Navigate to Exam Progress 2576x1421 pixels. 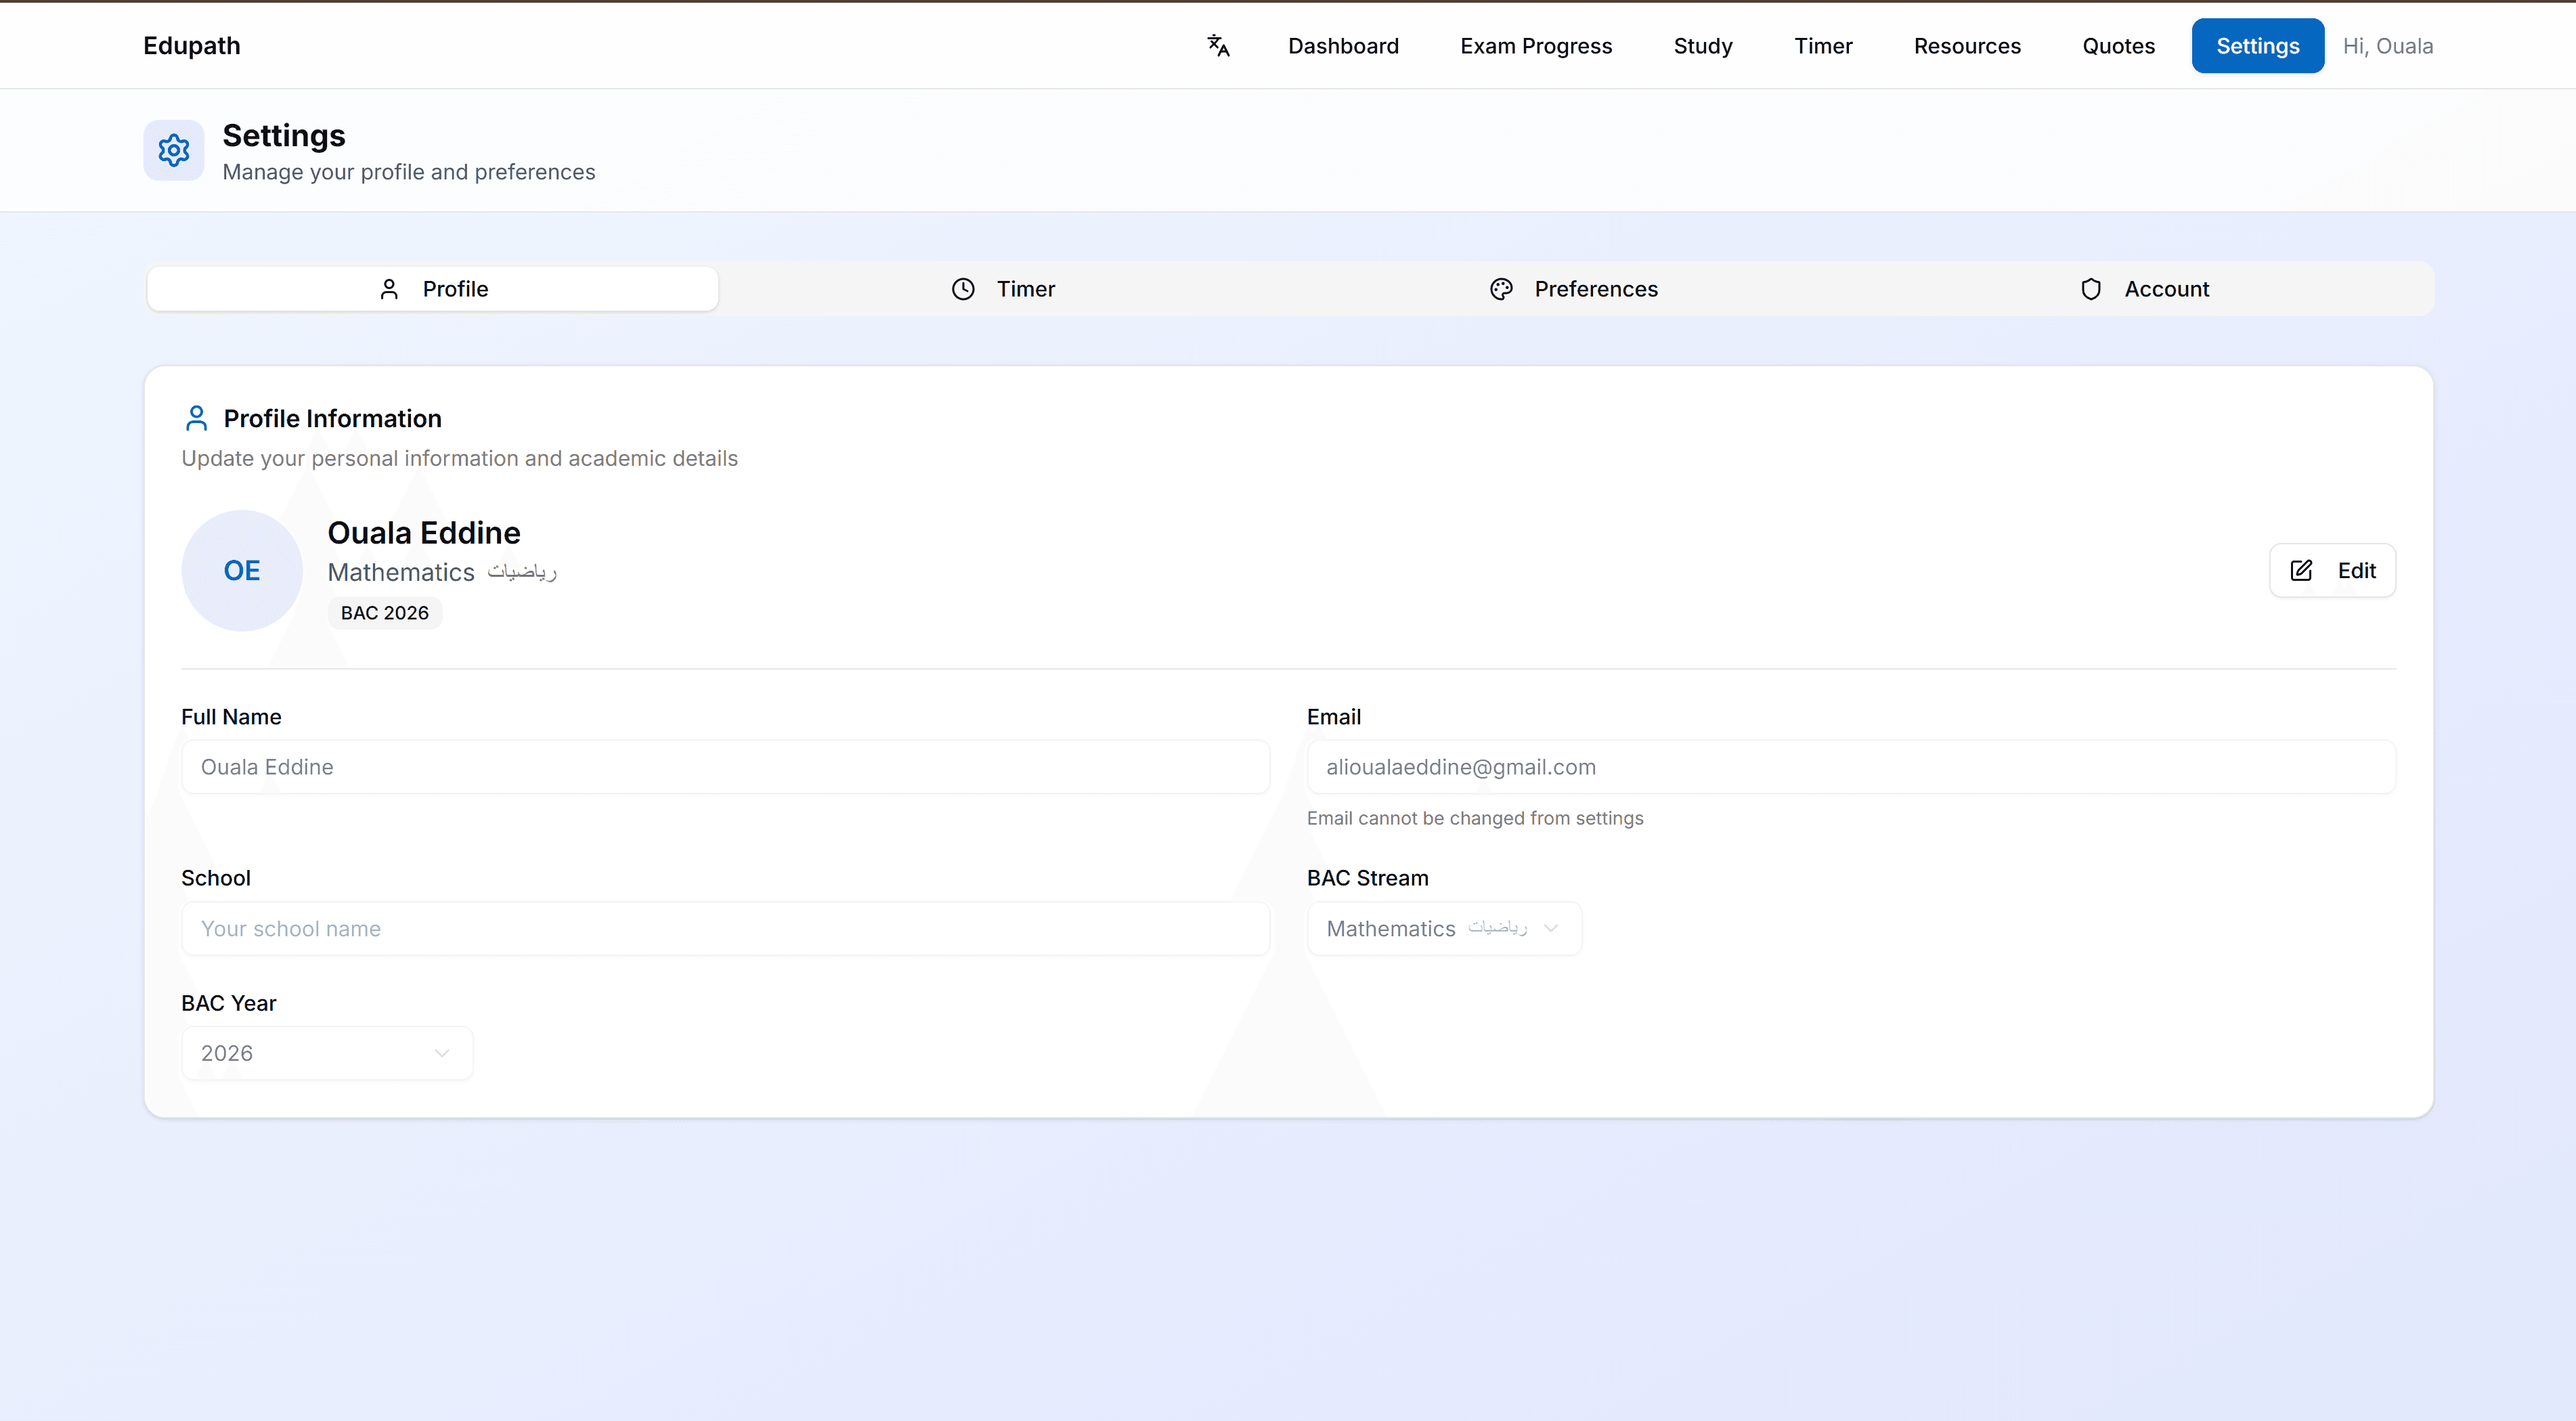[1536, 45]
